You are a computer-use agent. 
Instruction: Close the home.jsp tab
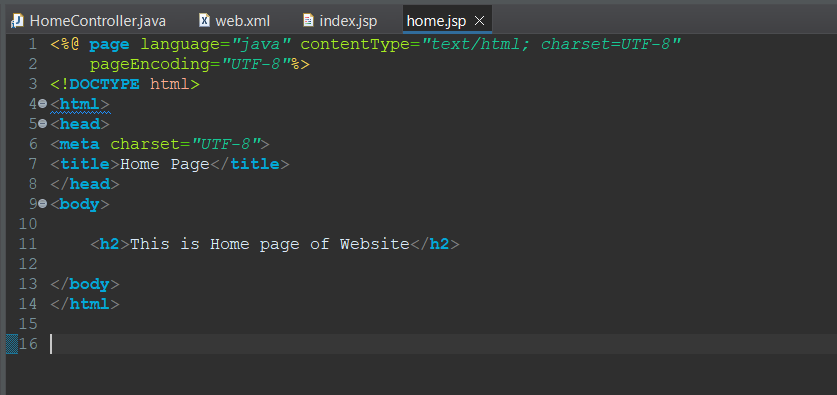[479, 21]
